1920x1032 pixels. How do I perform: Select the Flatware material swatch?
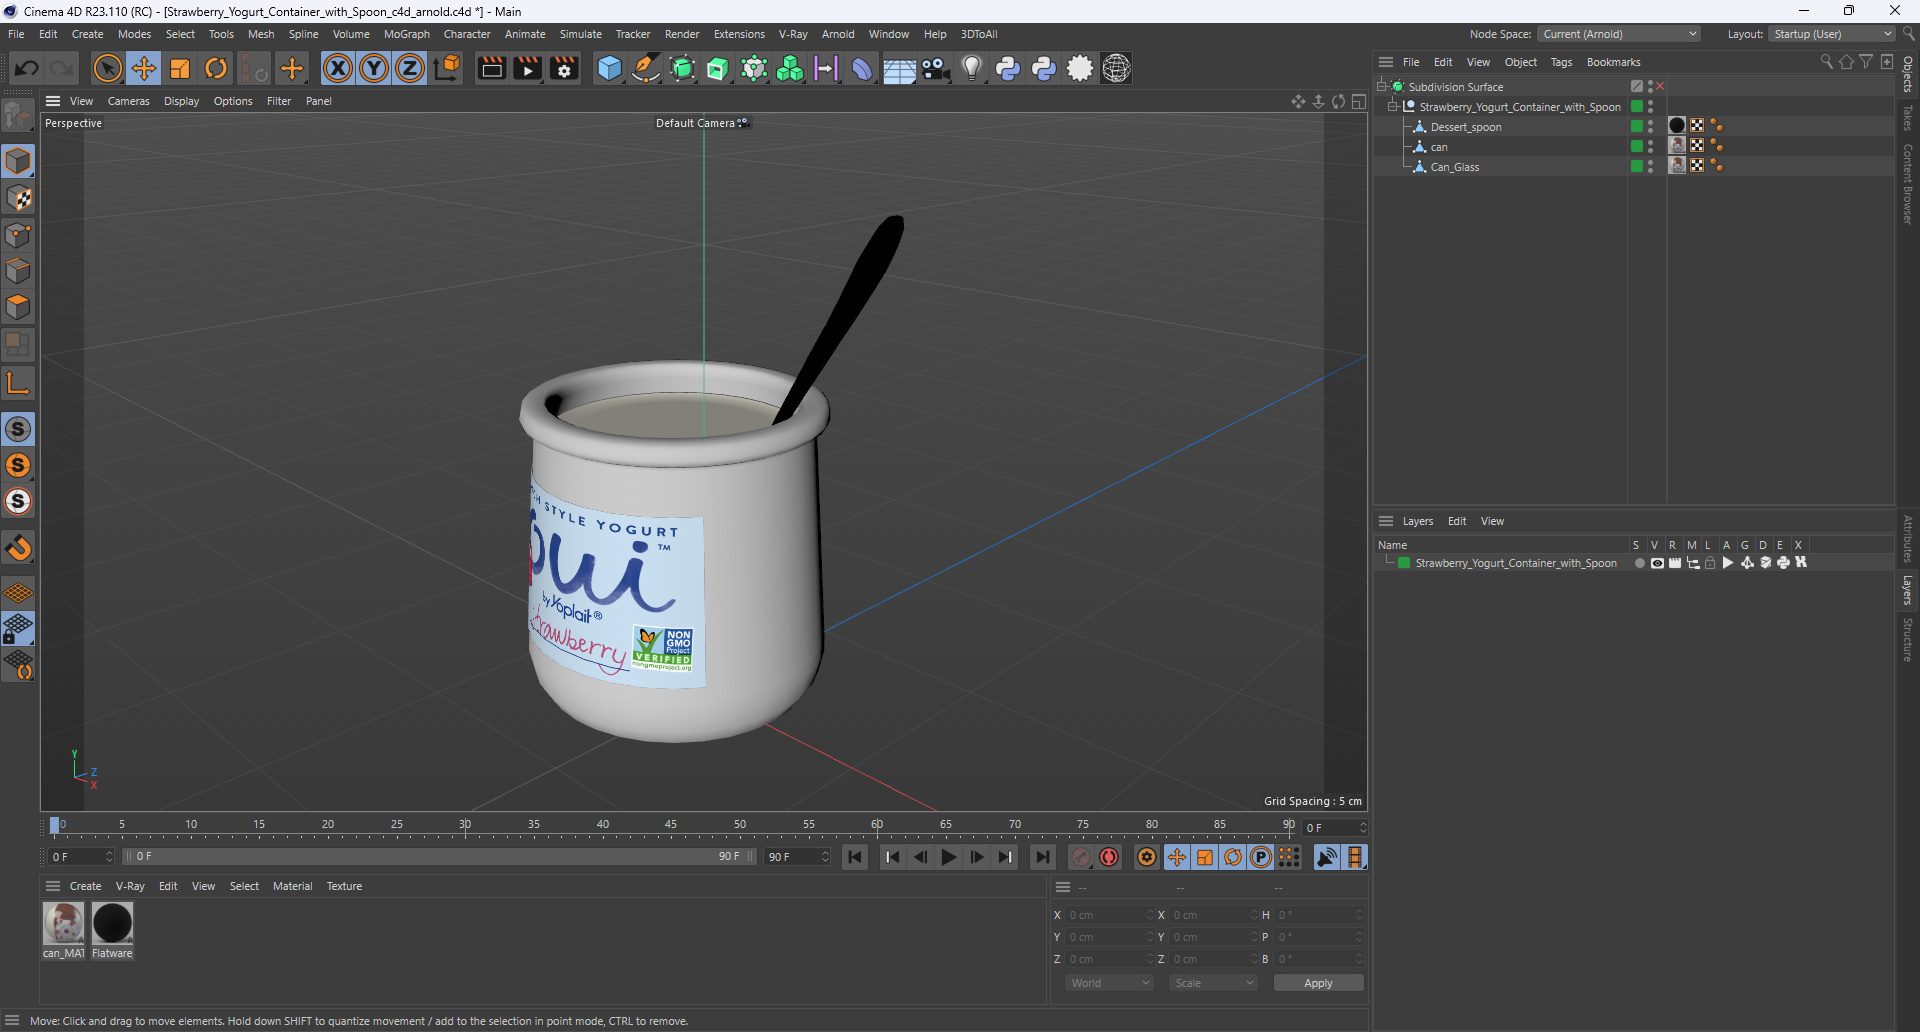112,923
